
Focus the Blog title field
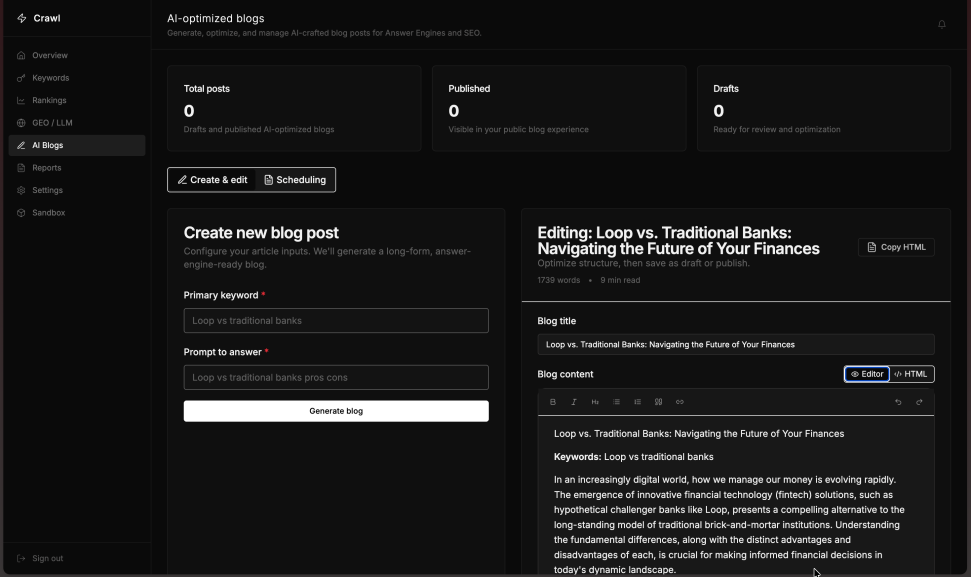click(736, 344)
